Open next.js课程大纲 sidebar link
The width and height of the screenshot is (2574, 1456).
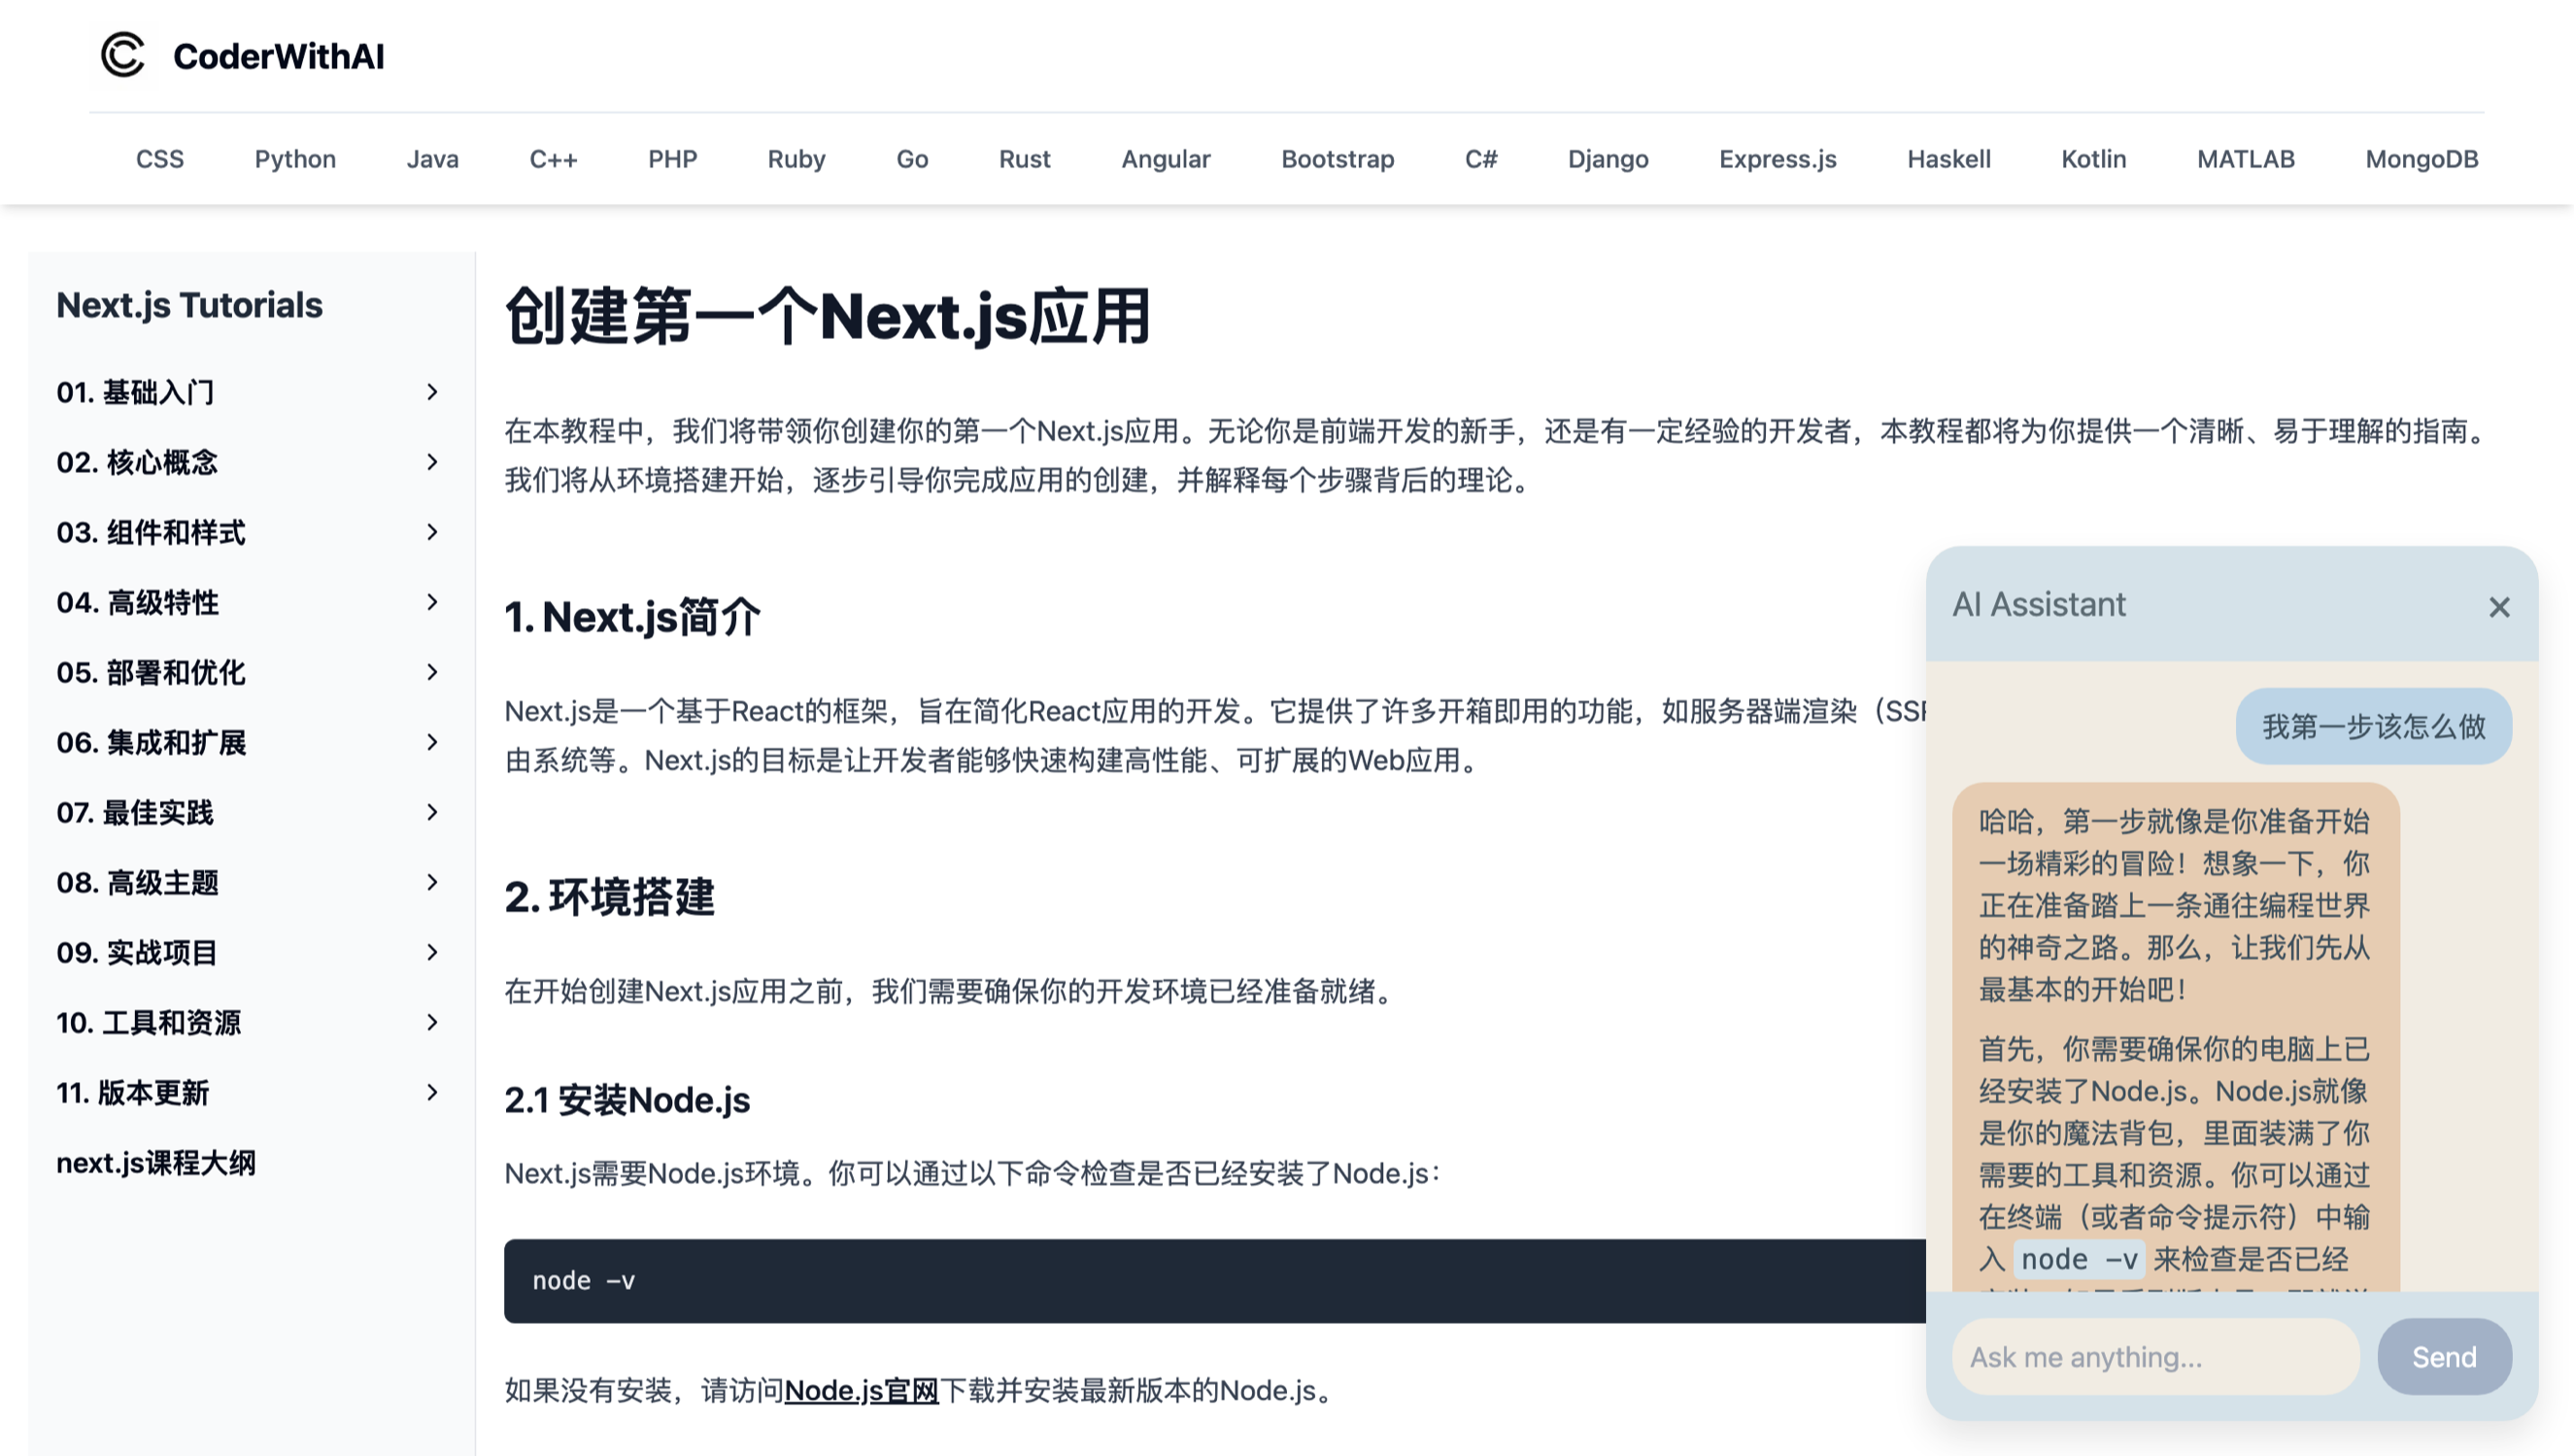(x=156, y=1163)
